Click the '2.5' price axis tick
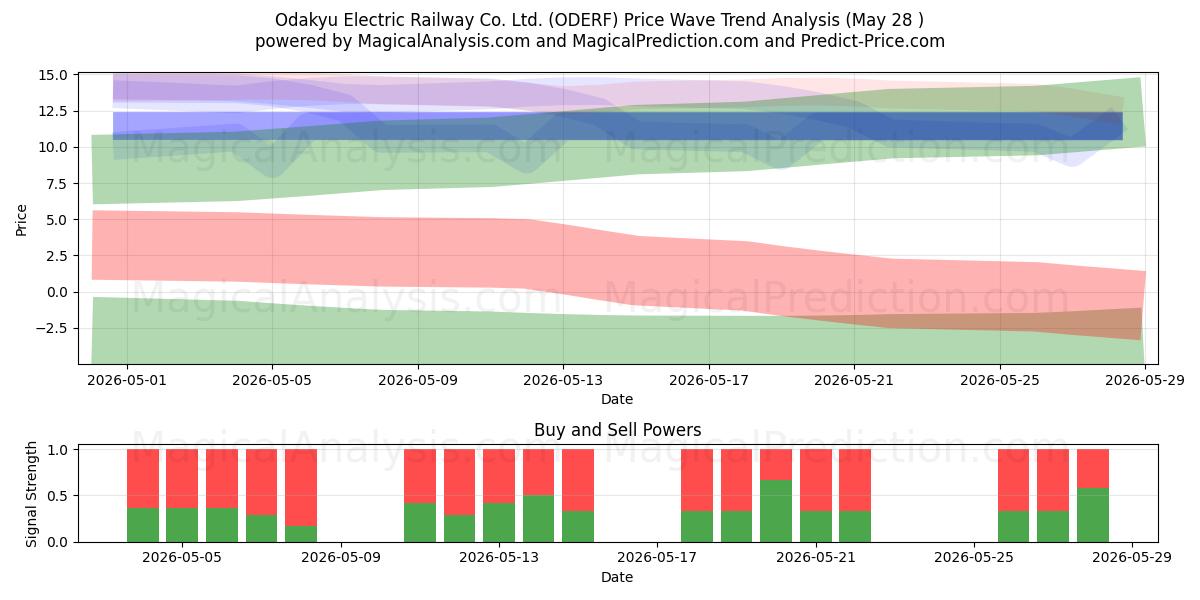The image size is (1200, 600). (58, 256)
